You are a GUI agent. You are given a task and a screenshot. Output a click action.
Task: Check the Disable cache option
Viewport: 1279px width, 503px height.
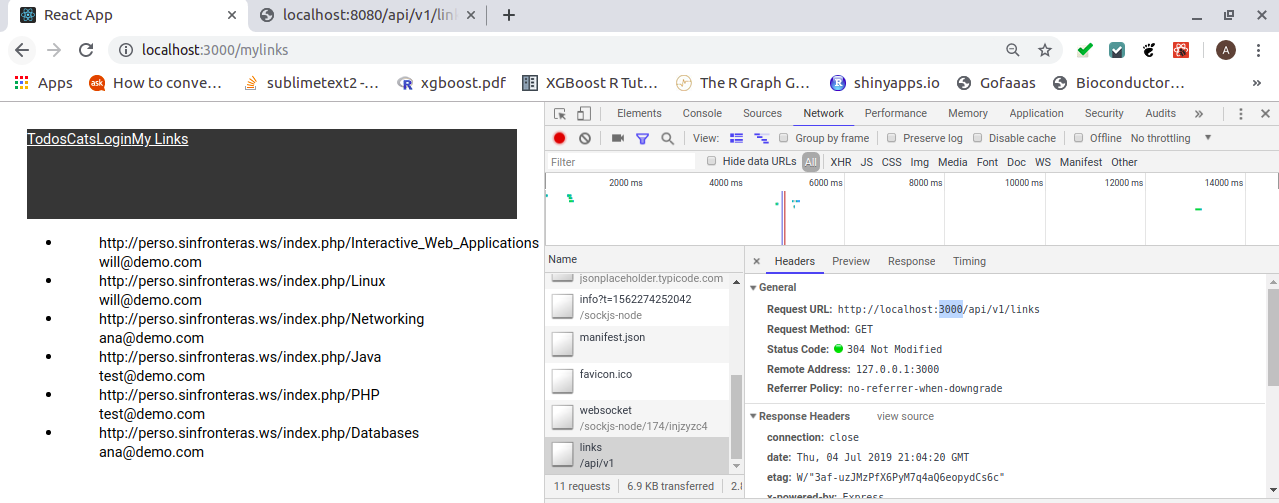(x=979, y=138)
